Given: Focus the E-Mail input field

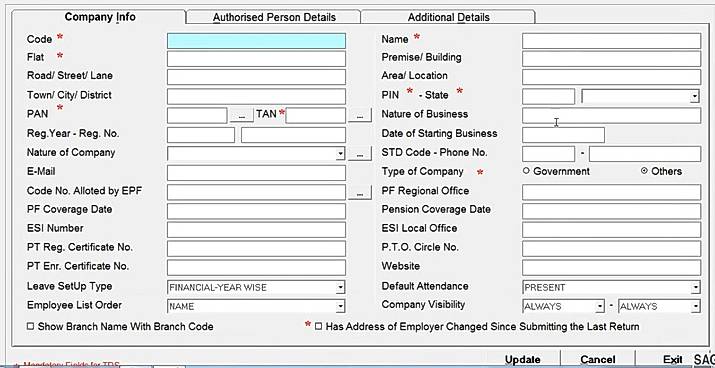Looking at the screenshot, I should (x=256, y=173).
